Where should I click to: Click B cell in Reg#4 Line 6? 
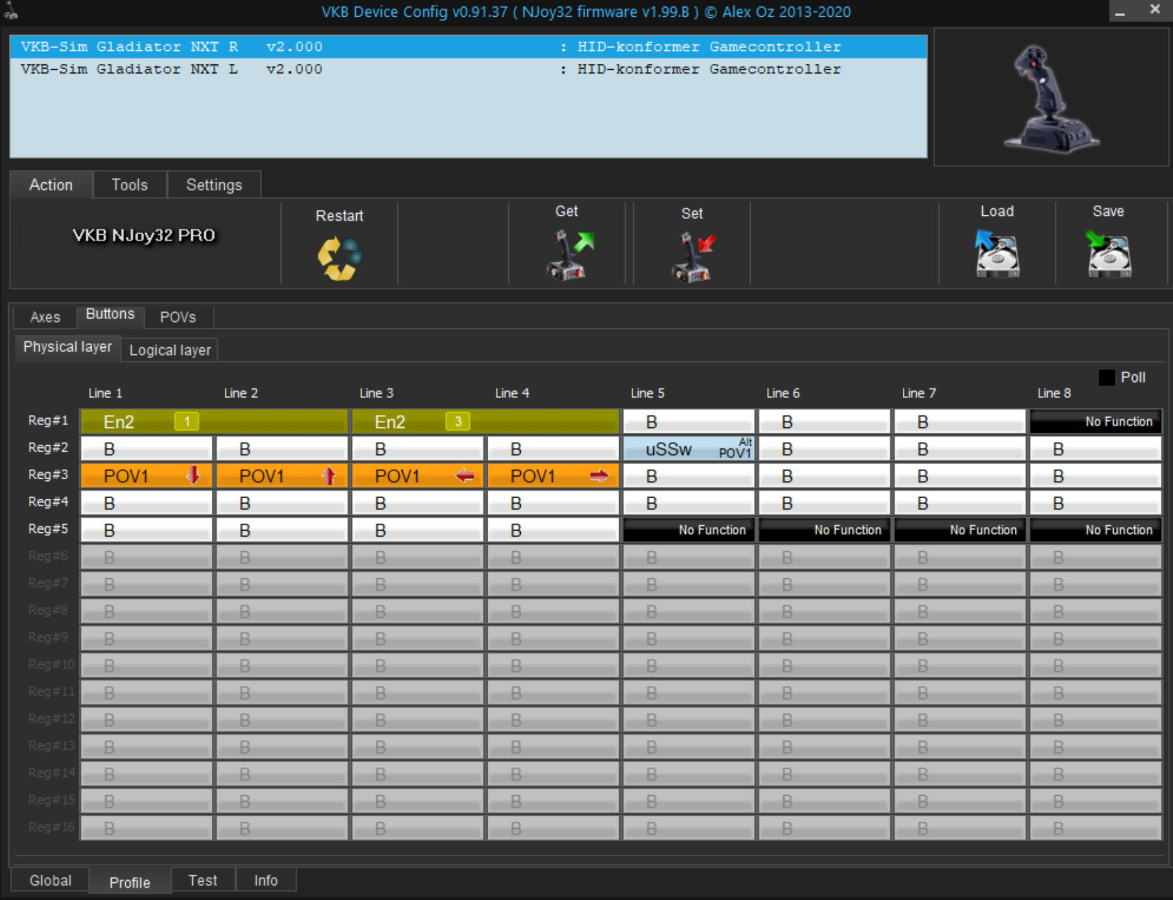(824, 503)
